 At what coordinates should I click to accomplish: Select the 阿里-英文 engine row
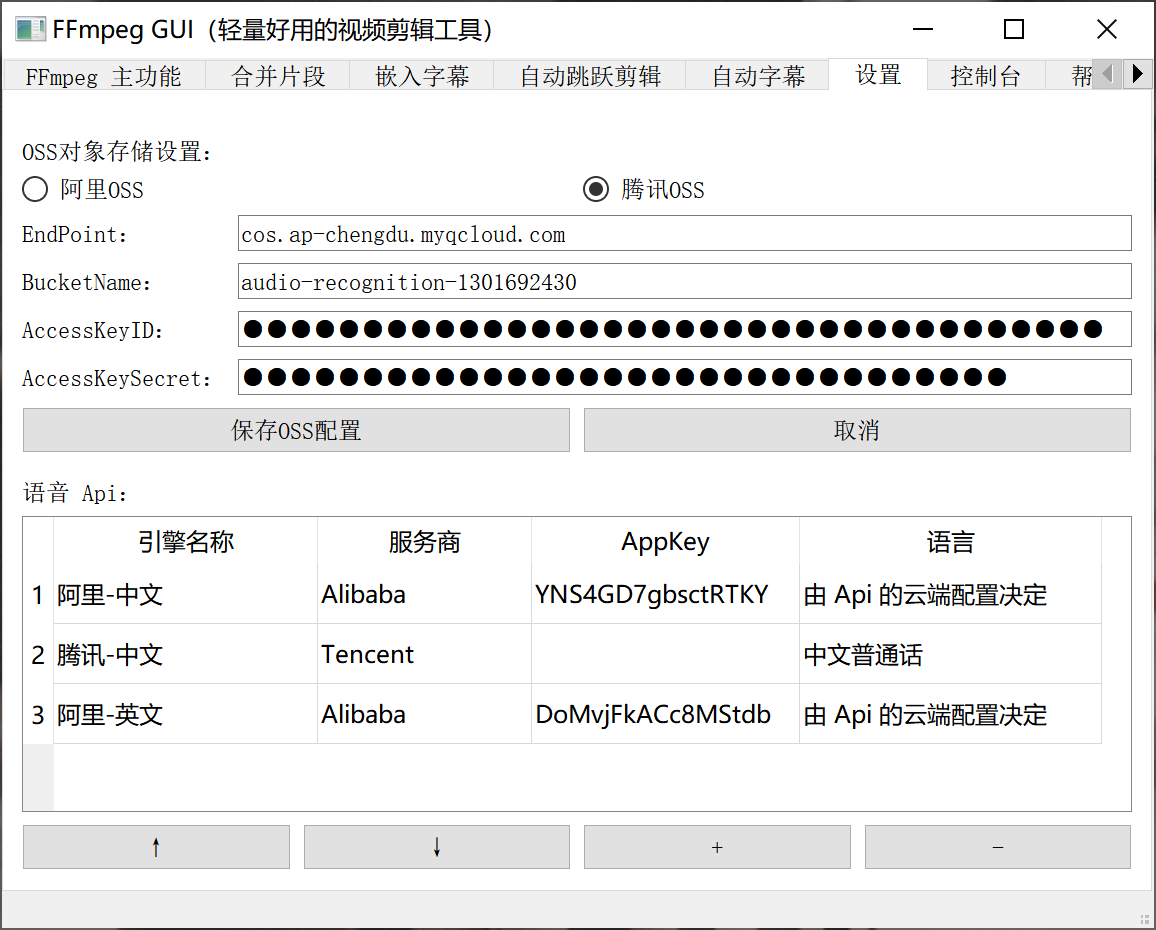tap(185, 714)
